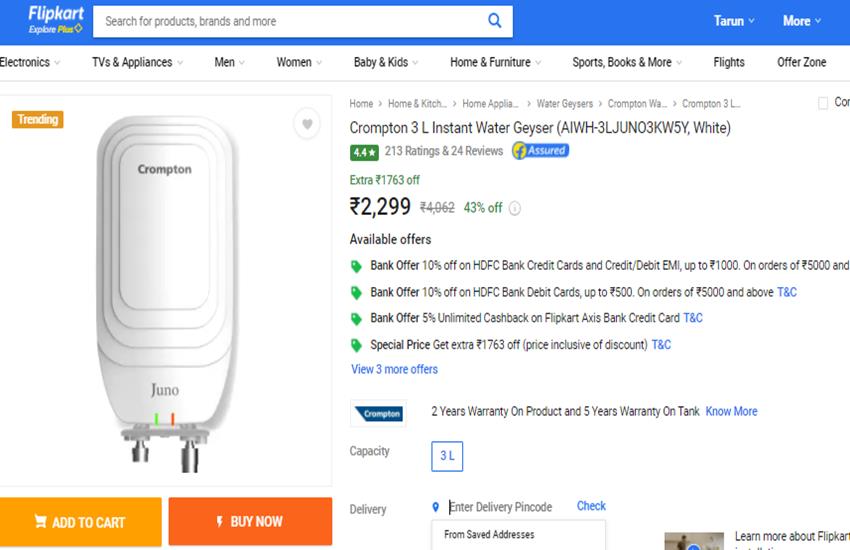Image resolution: width=850 pixels, height=550 pixels.
Task: Click the 4.4 star rating badge
Action: coord(364,152)
